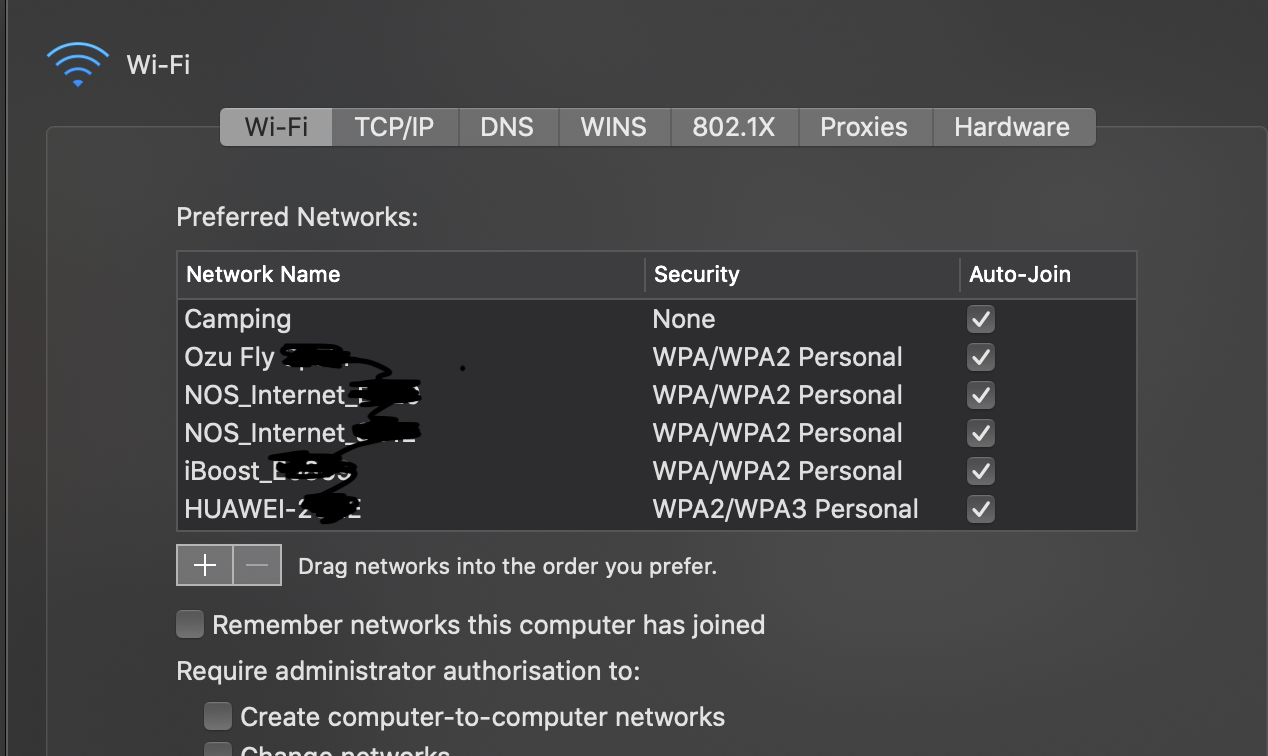Switch to the Hardware tab
Screen dimensions: 1268x756
[x=1012, y=127]
